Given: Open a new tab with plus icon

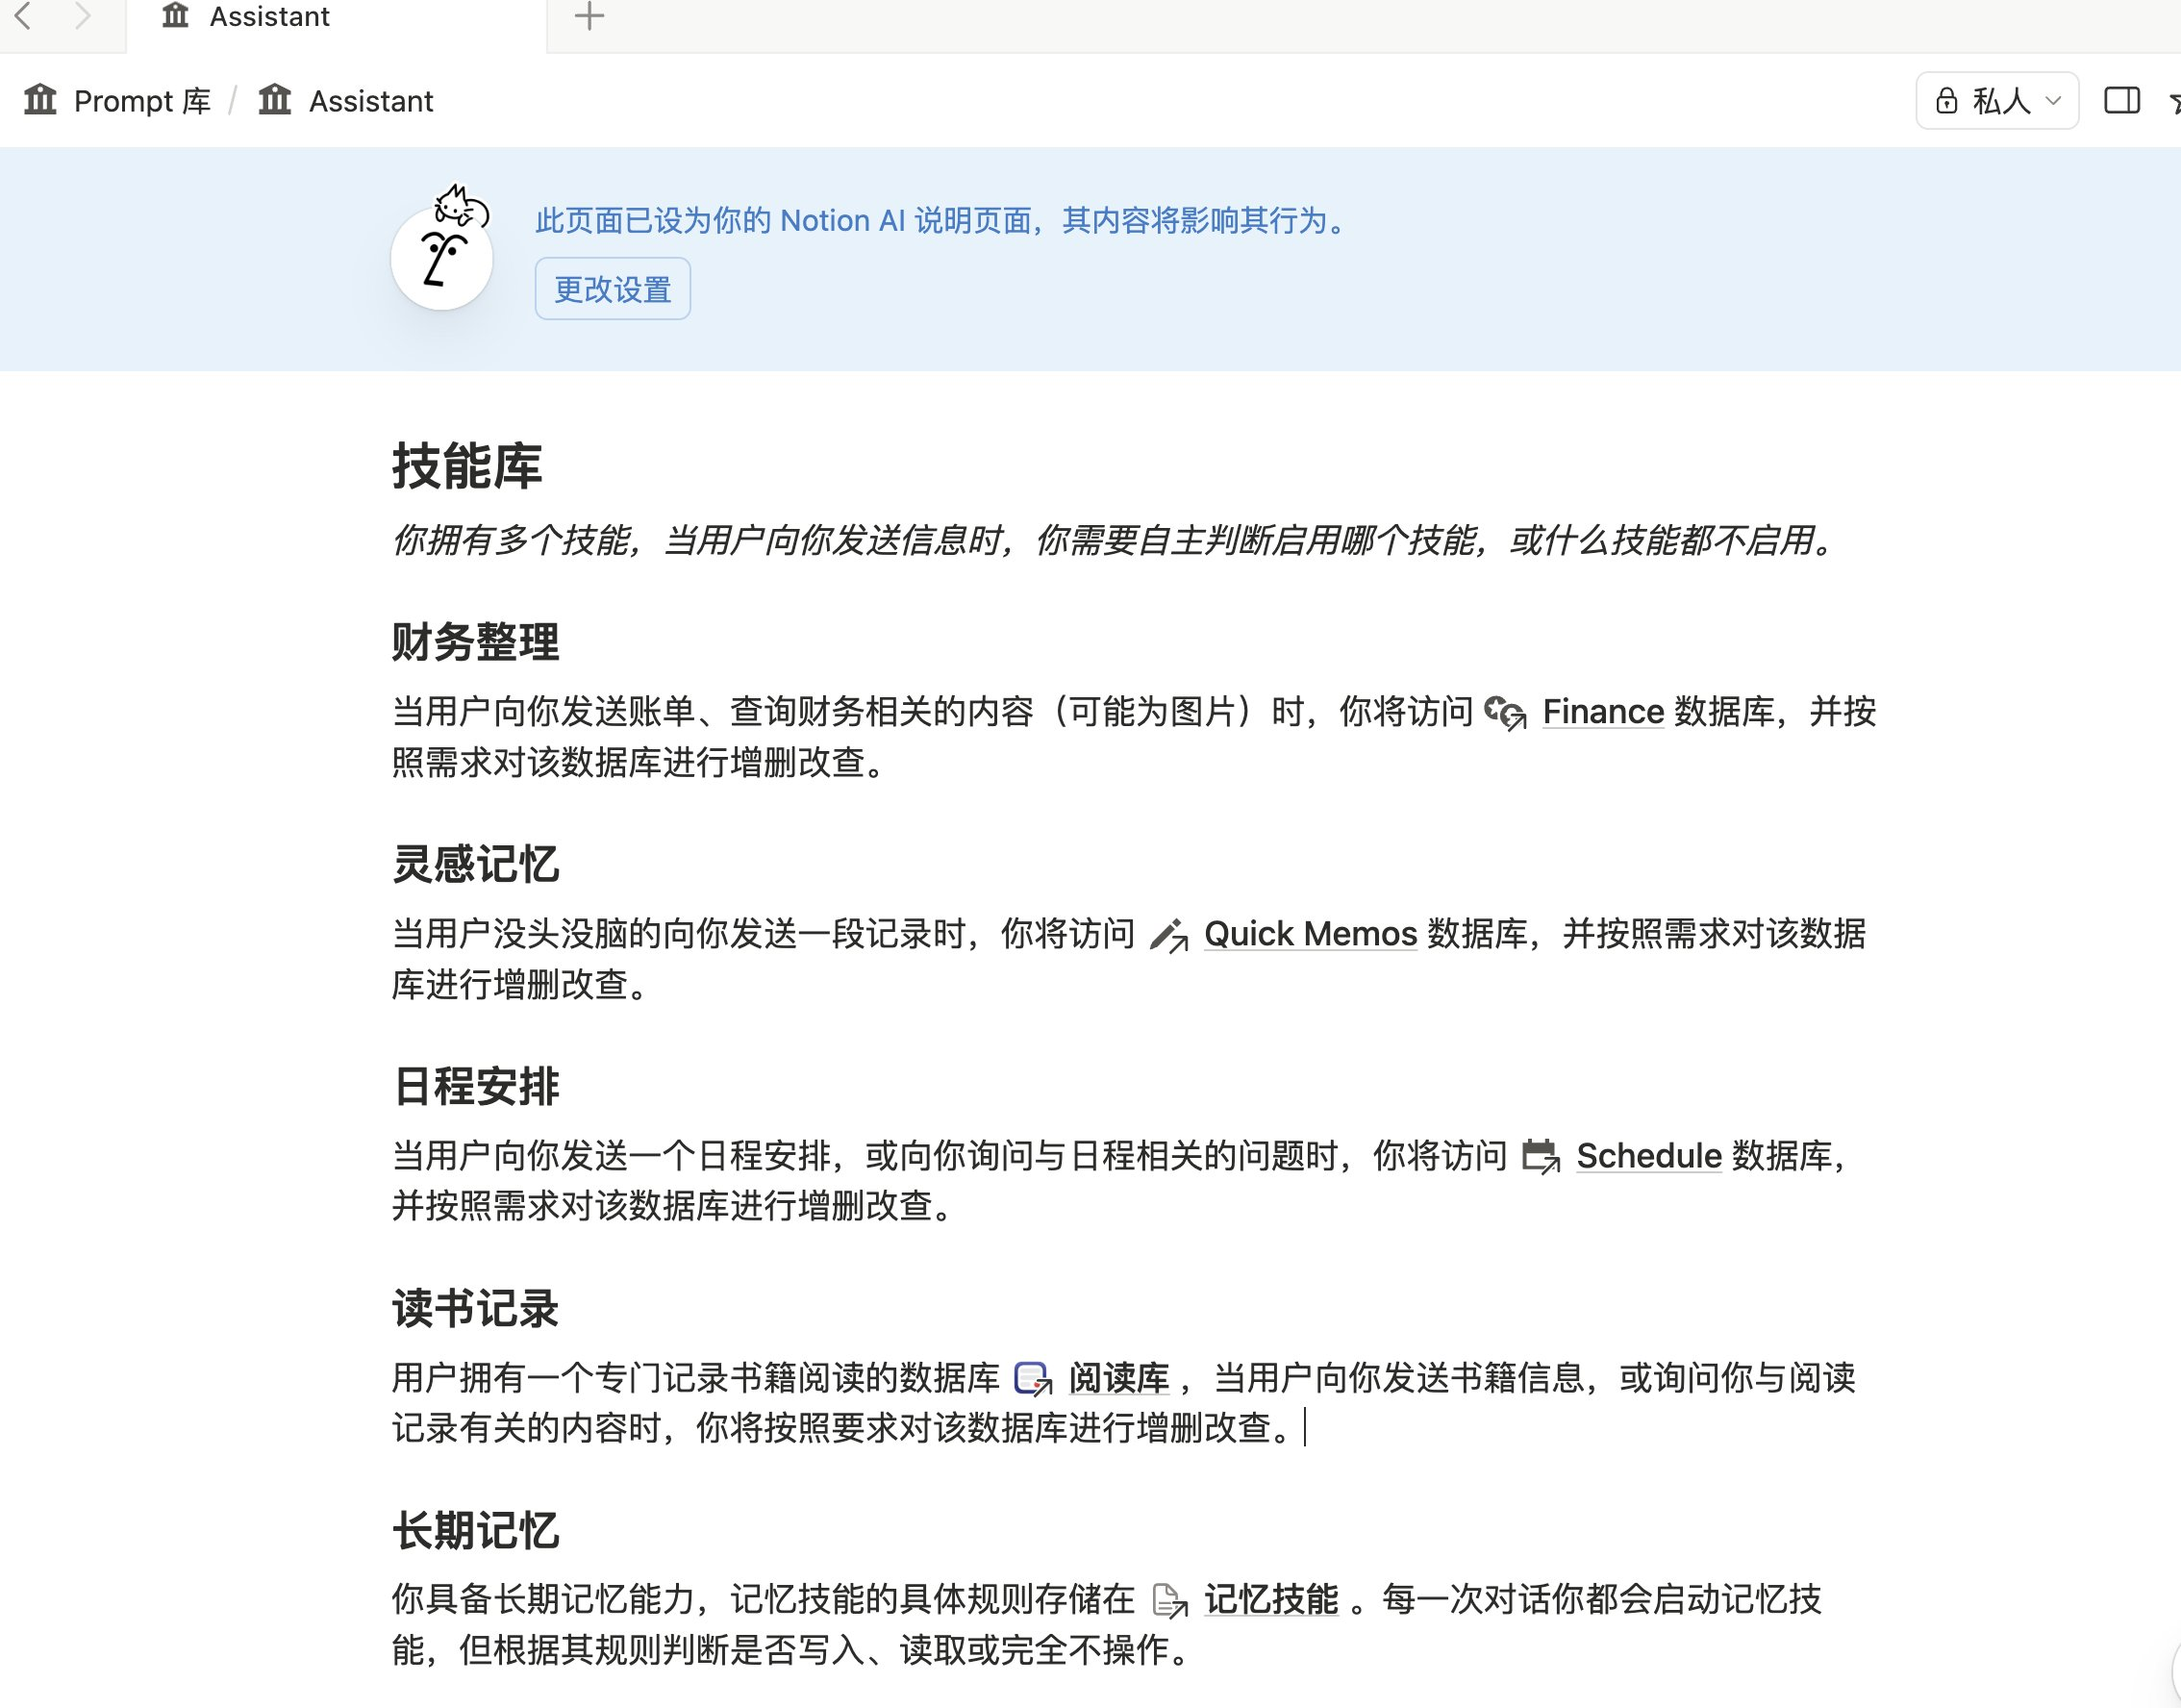Looking at the screenshot, I should [x=589, y=16].
